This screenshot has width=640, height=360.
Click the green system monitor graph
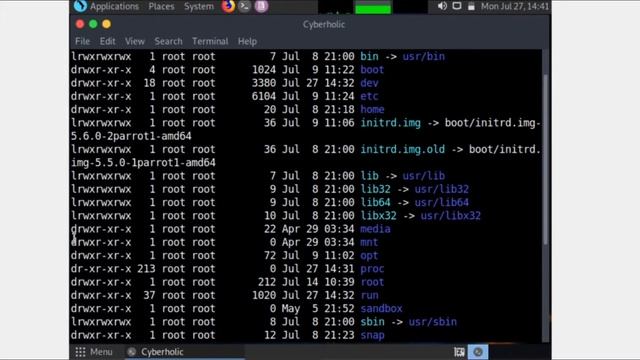pyautogui.click(x=373, y=8)
